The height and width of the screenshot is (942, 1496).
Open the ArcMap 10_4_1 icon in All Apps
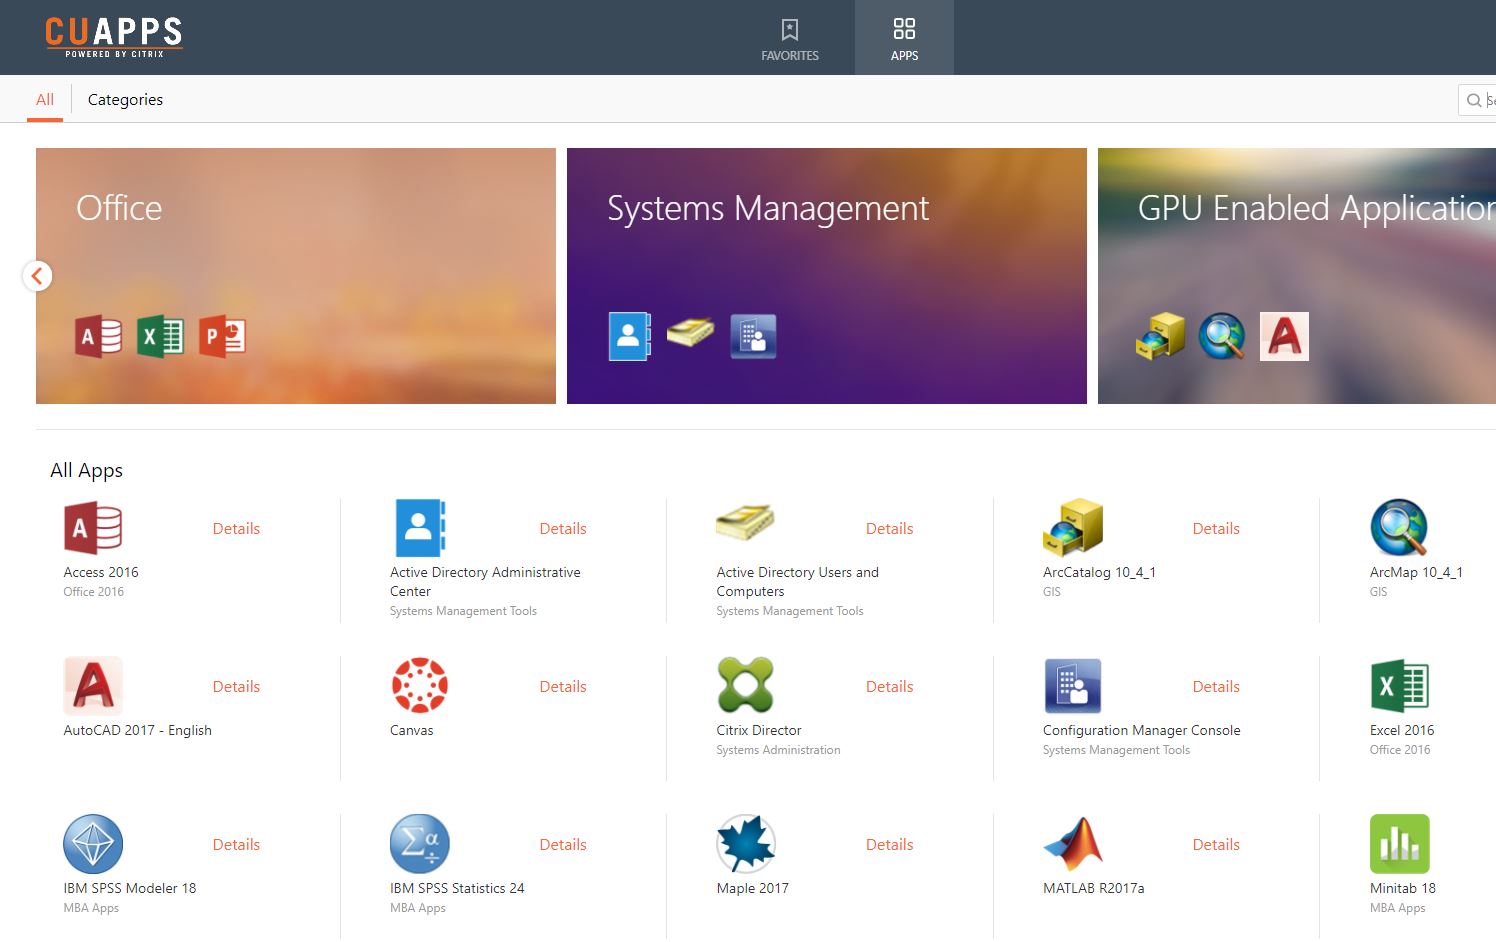pos(1399,527)
